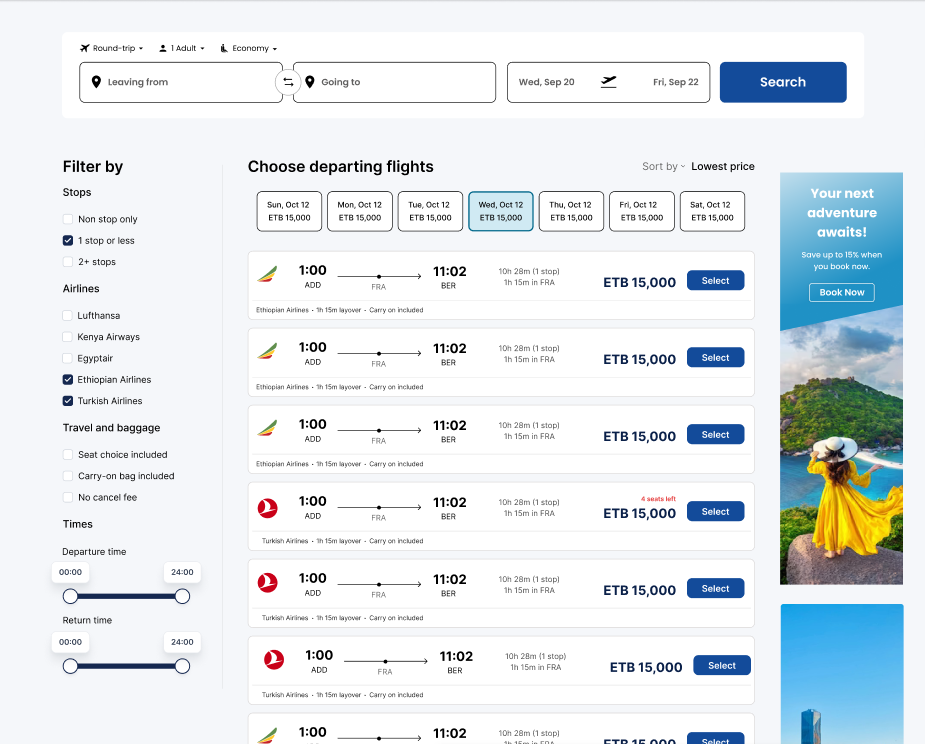This screenshot has height=744, width=925.
Task: Check the Kenya Airways airline filter
Action: (67, 337)
